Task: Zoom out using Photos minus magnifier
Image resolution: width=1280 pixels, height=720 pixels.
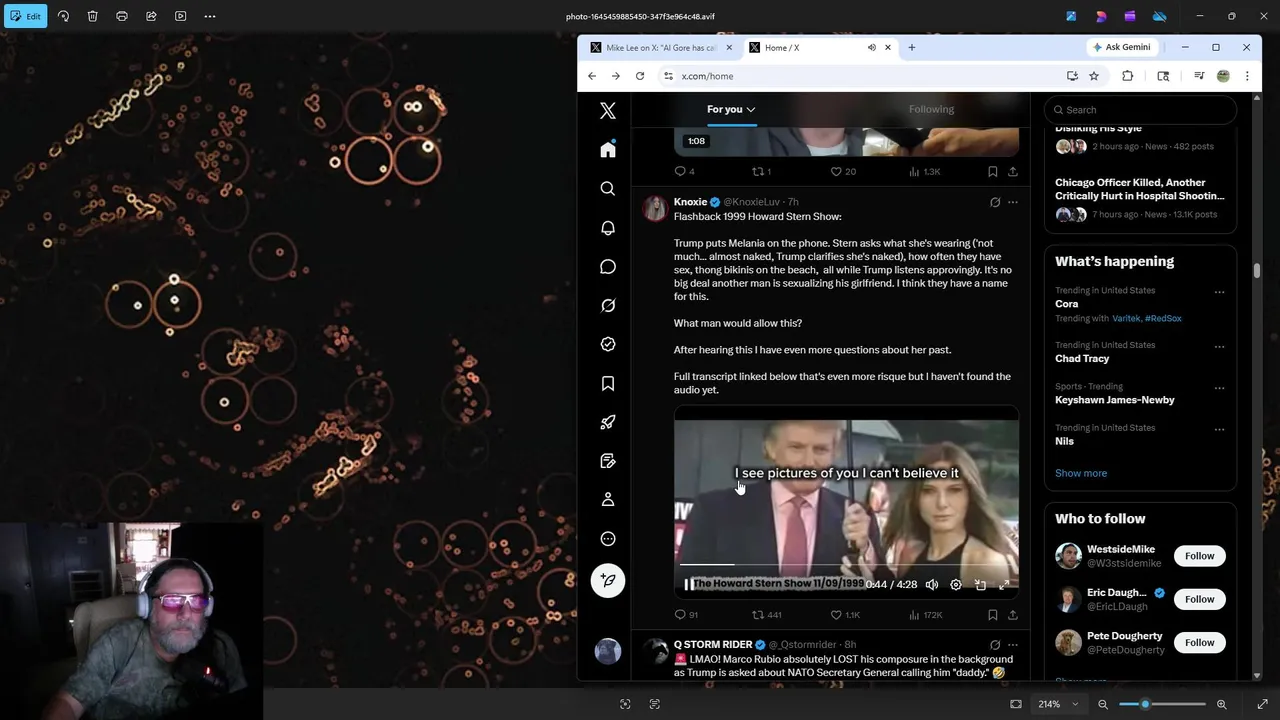Action: click(x=1103, y=704)
